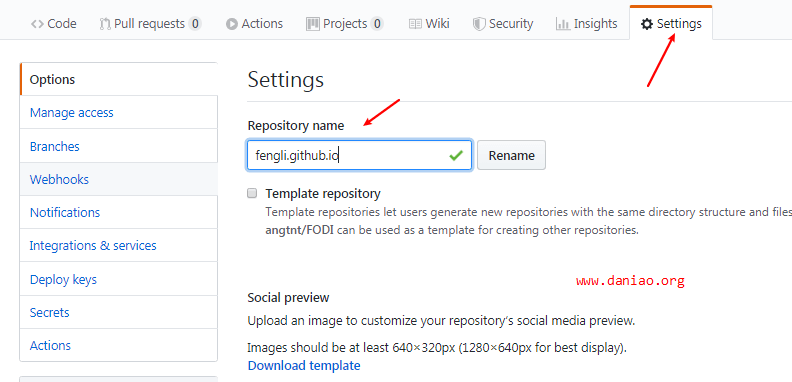Click the Repository name label
The image size is (792, 382).
296,126
